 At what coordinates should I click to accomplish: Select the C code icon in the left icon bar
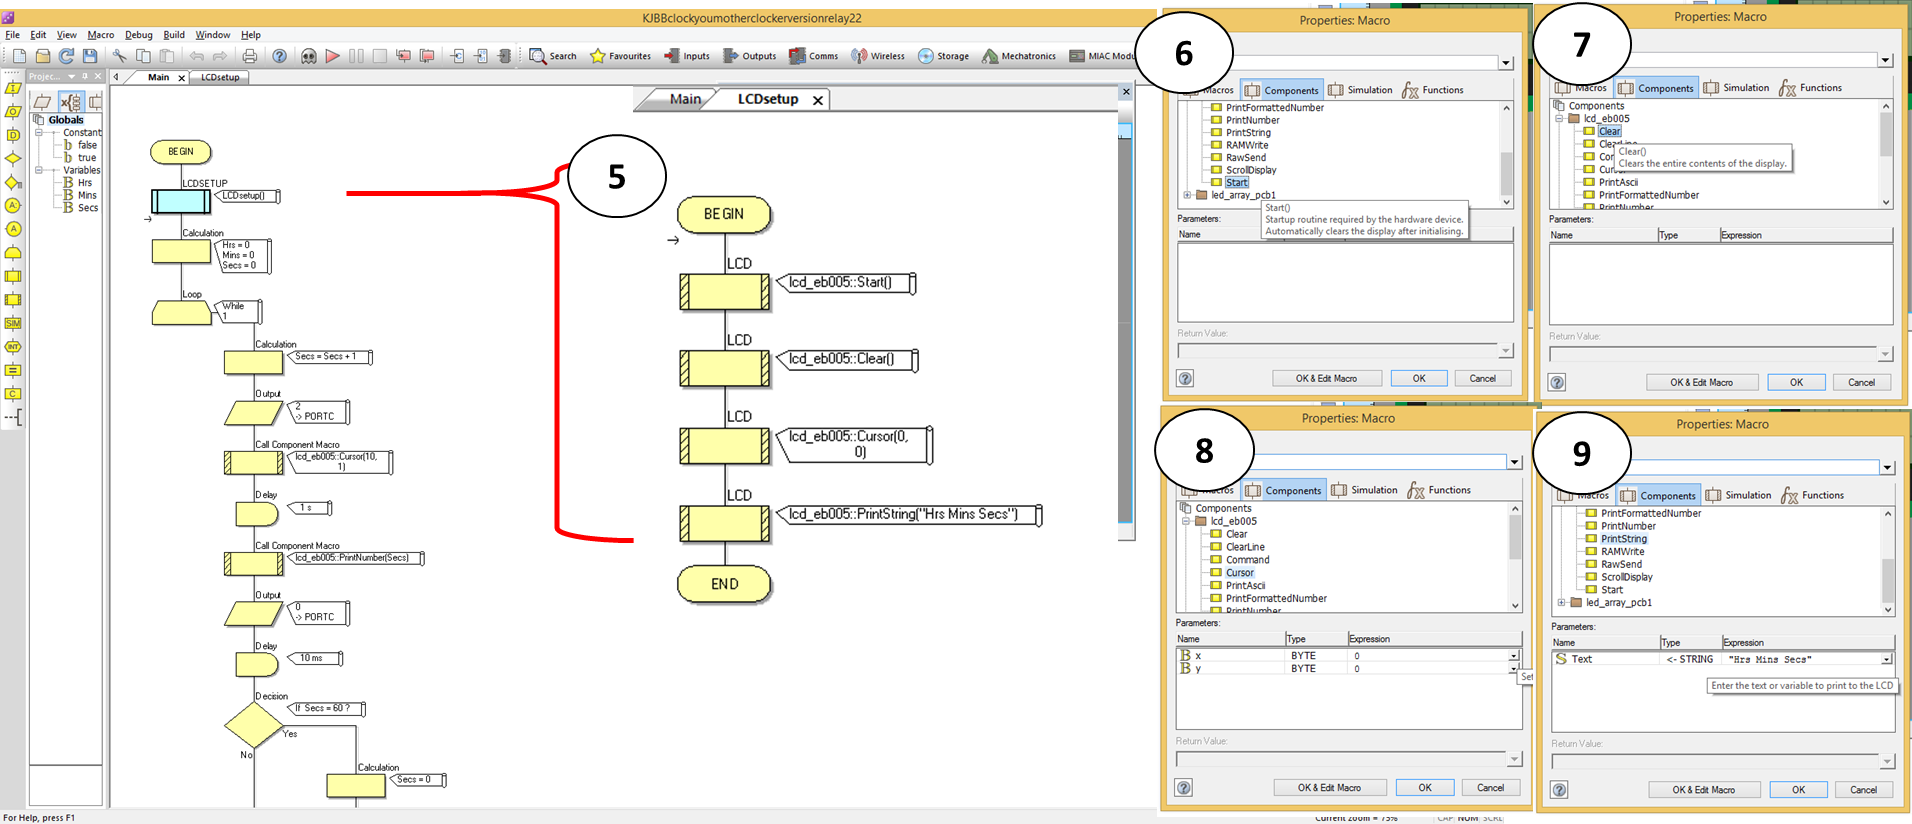pos(13,394)
